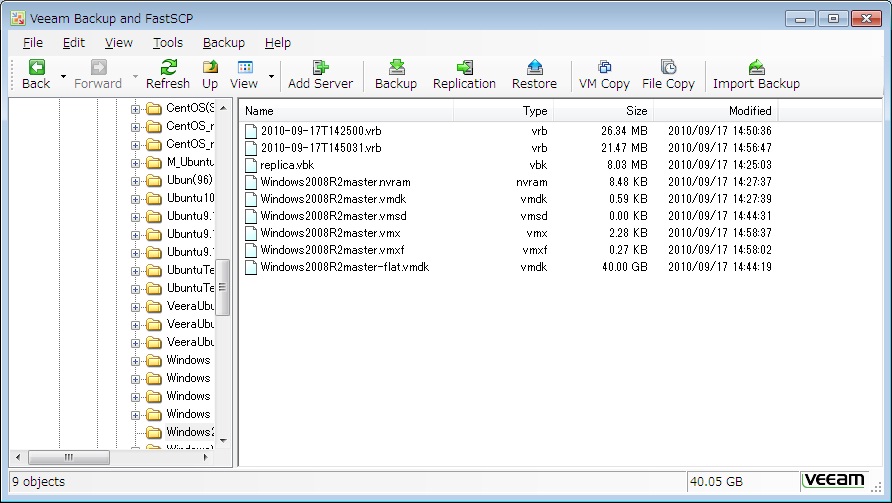Screen dimensions: 892x503
Task: Click the 26.34 MB size cell
Action: click(x=624, y=131)
